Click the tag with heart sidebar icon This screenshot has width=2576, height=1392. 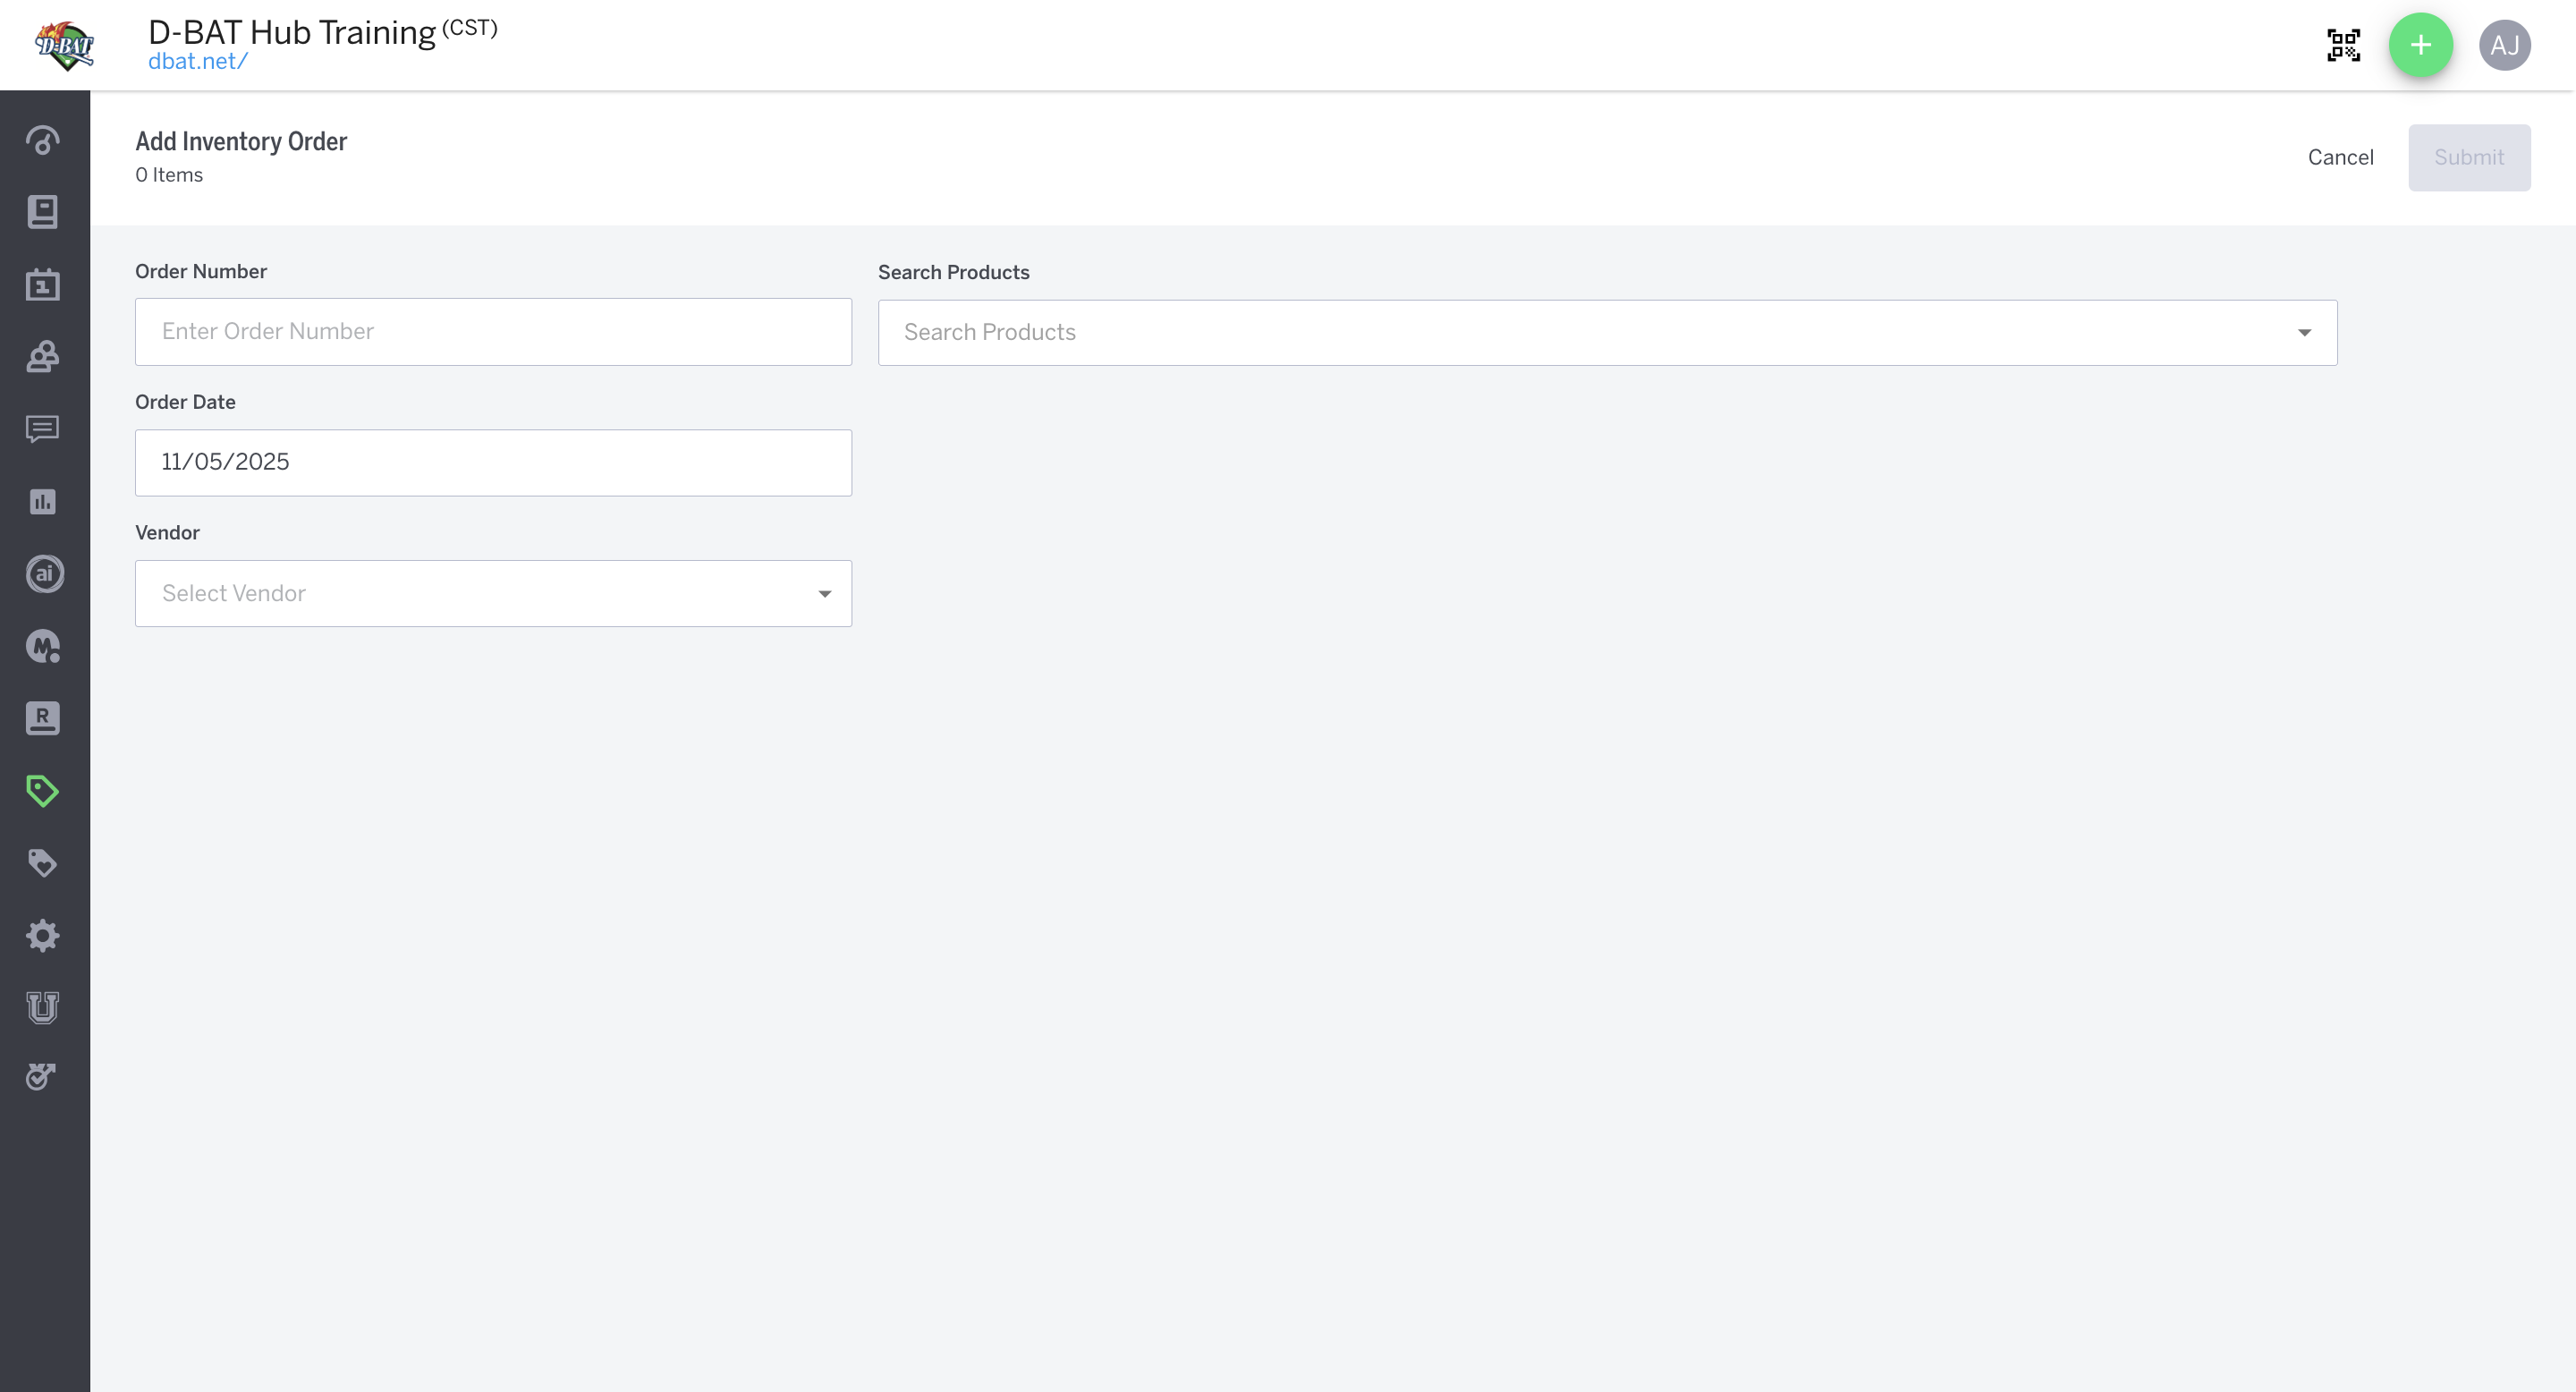43,863
